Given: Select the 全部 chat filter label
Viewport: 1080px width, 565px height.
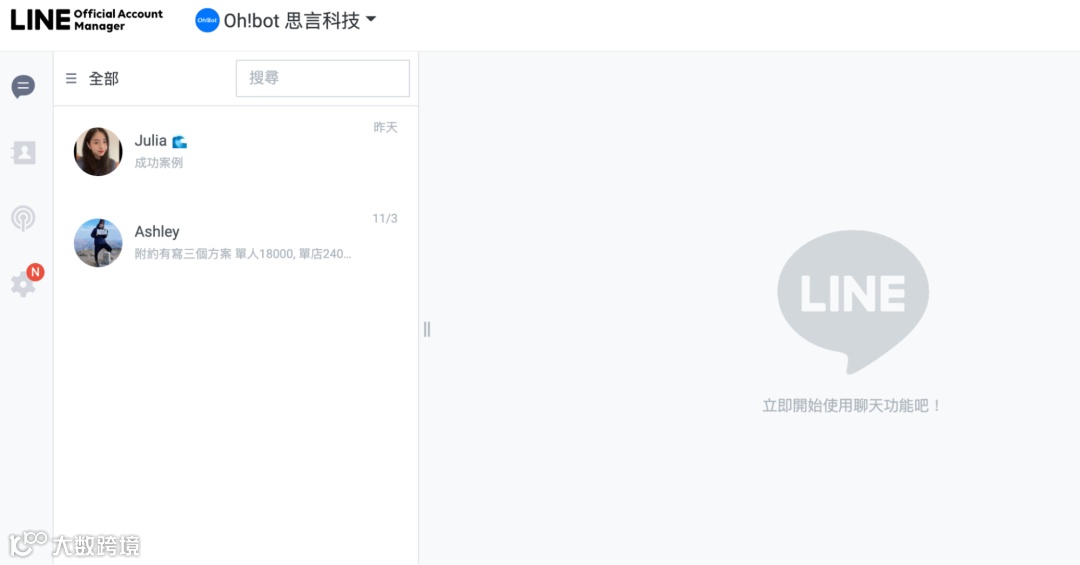Looking at the screenshot, I should [103, 79].
